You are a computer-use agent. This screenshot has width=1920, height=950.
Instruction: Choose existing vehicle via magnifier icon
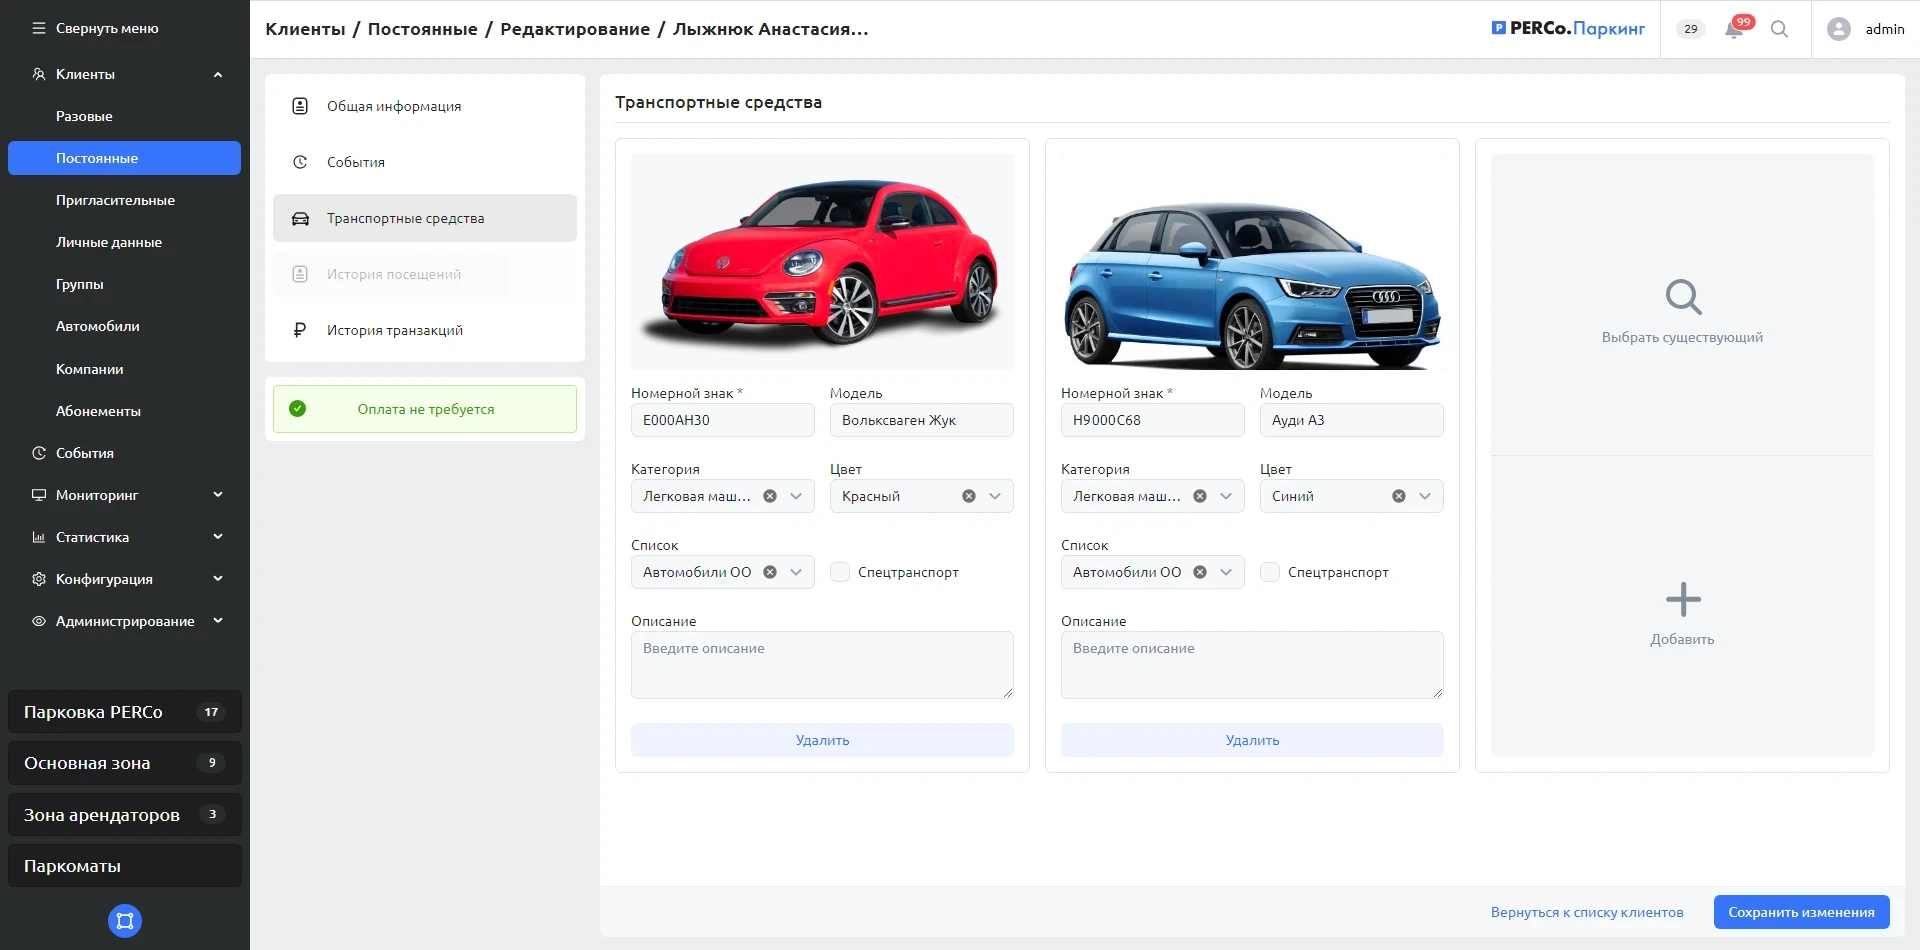click(x=1682, y=297)
